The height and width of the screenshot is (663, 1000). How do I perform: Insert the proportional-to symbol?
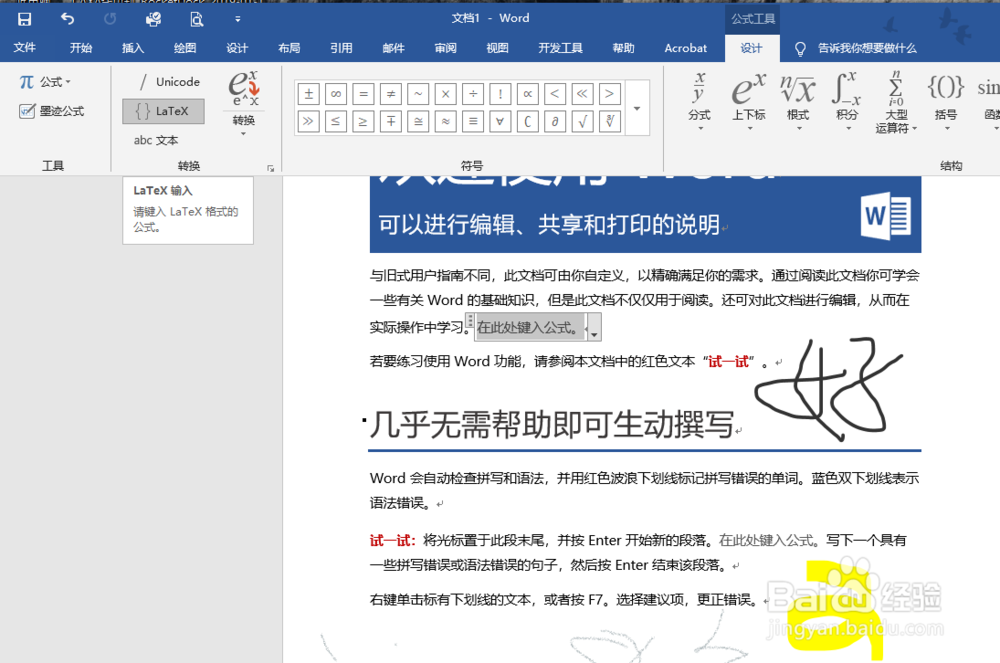528,94
